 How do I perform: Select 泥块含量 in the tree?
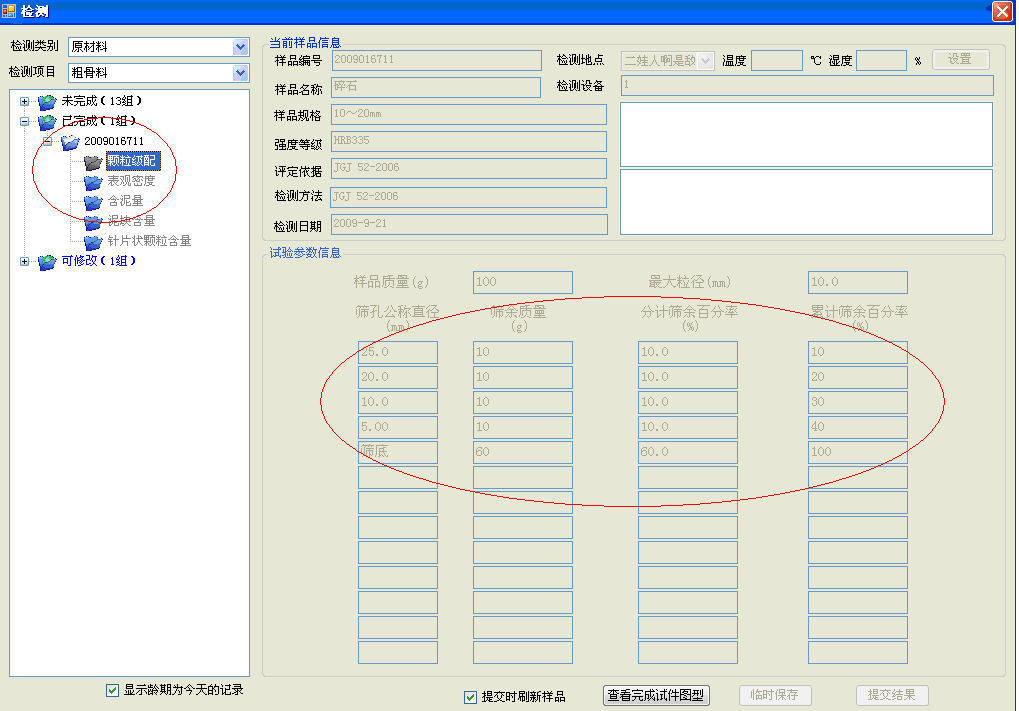coord(131,221)
